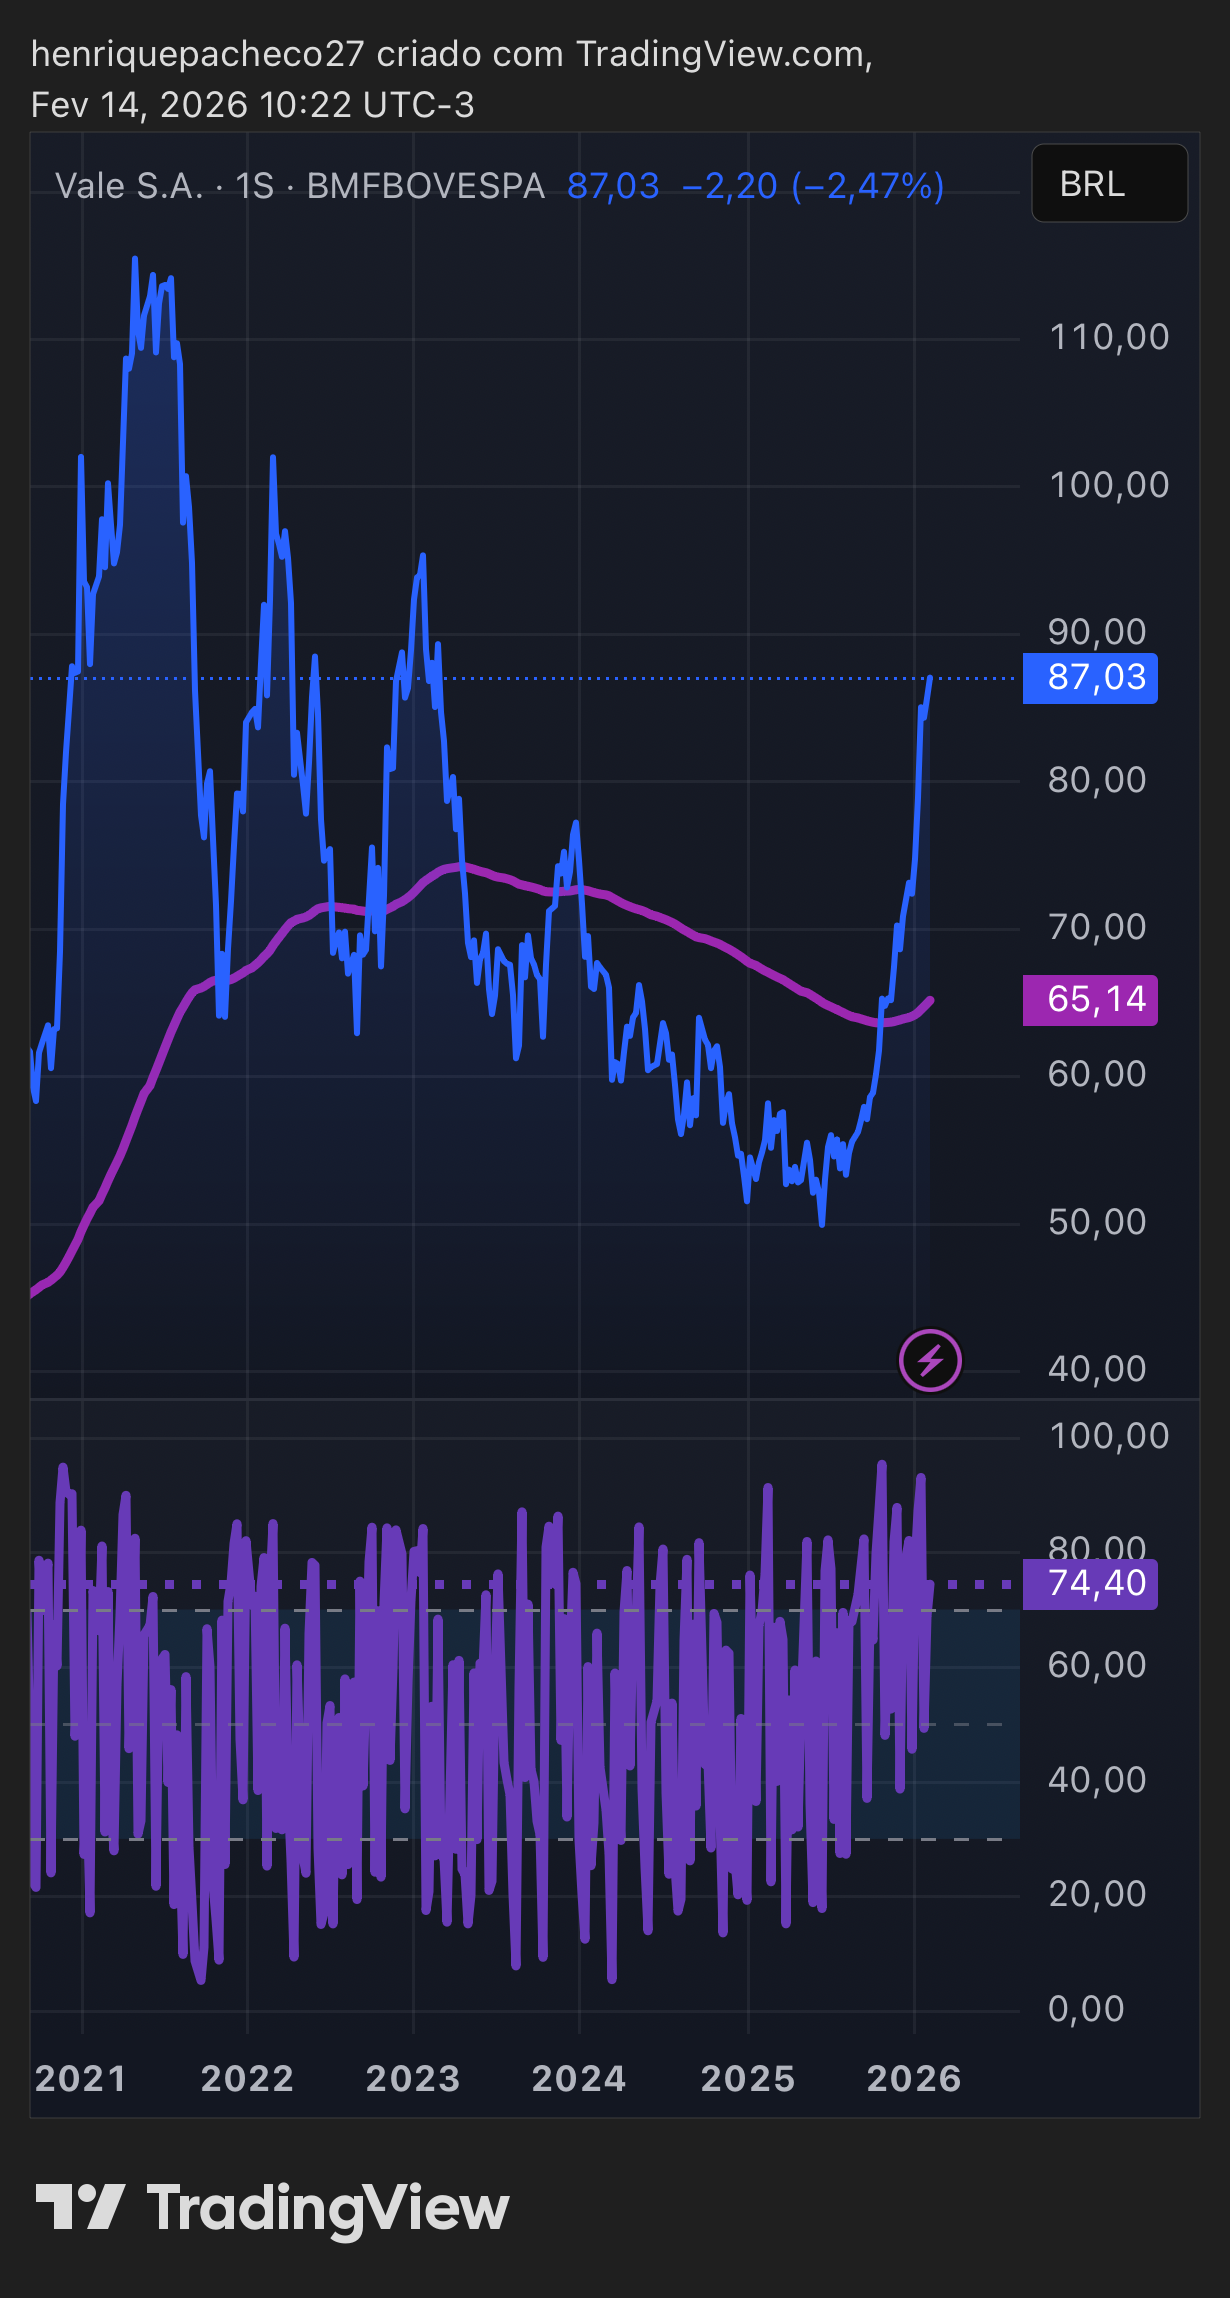Click the 40,00 price axis label on the main chart
Screen dimensions: 1230x2298
(x=1097, y=1369)
